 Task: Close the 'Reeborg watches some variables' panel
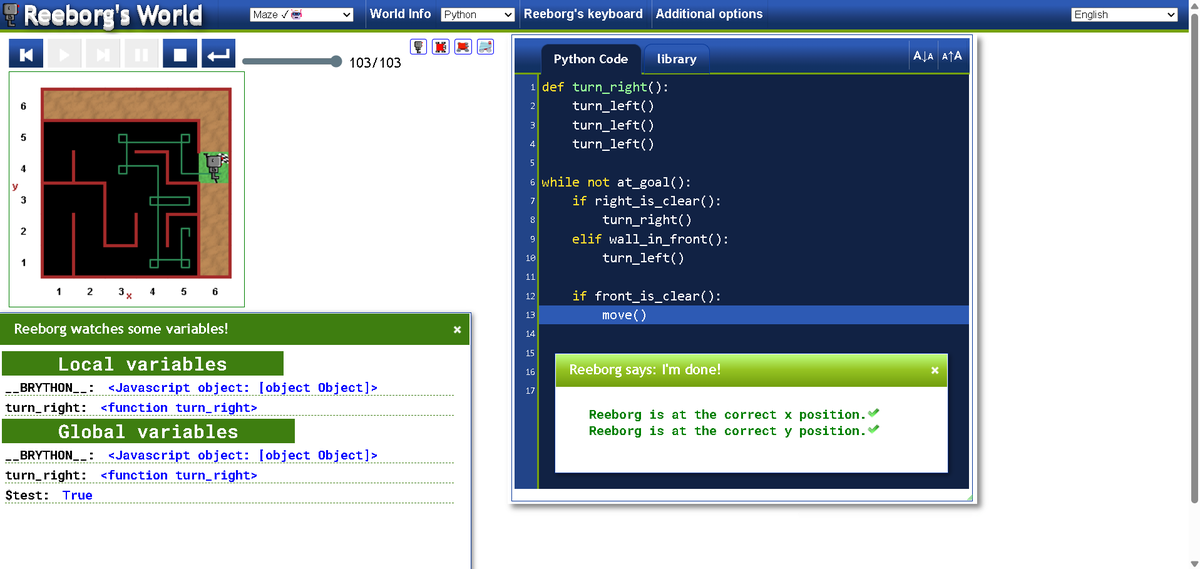coord(457,329)
